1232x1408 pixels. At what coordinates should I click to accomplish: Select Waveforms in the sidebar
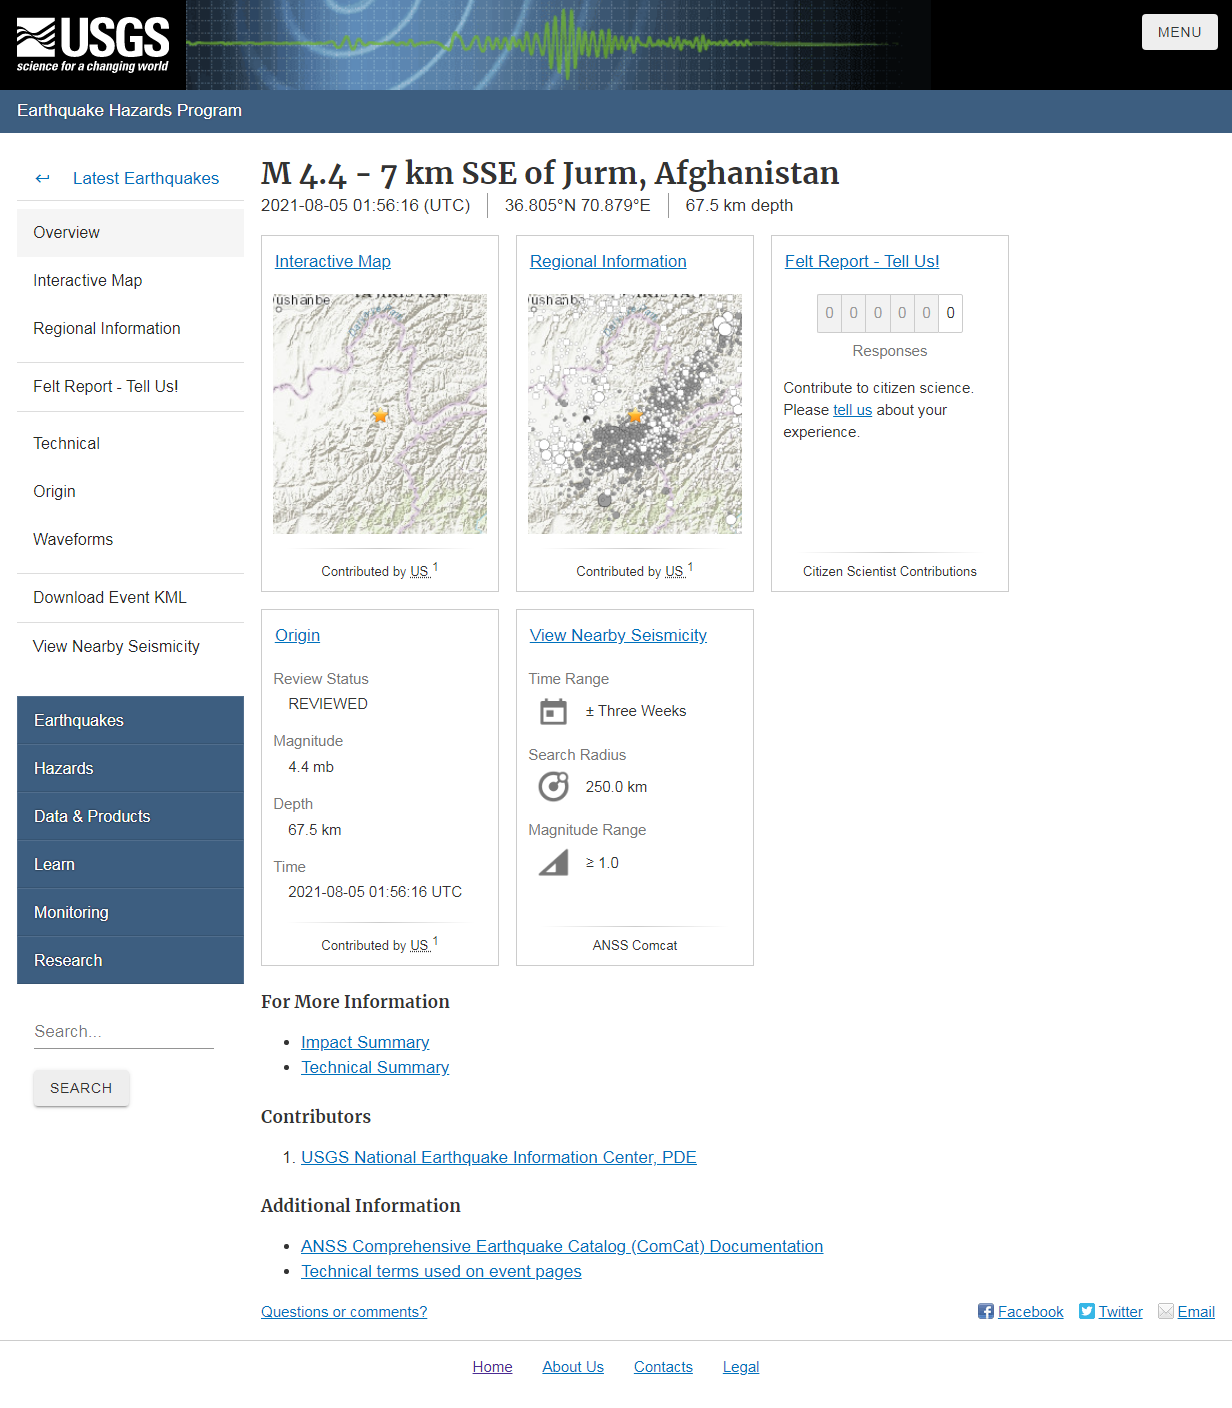(130, 539)
